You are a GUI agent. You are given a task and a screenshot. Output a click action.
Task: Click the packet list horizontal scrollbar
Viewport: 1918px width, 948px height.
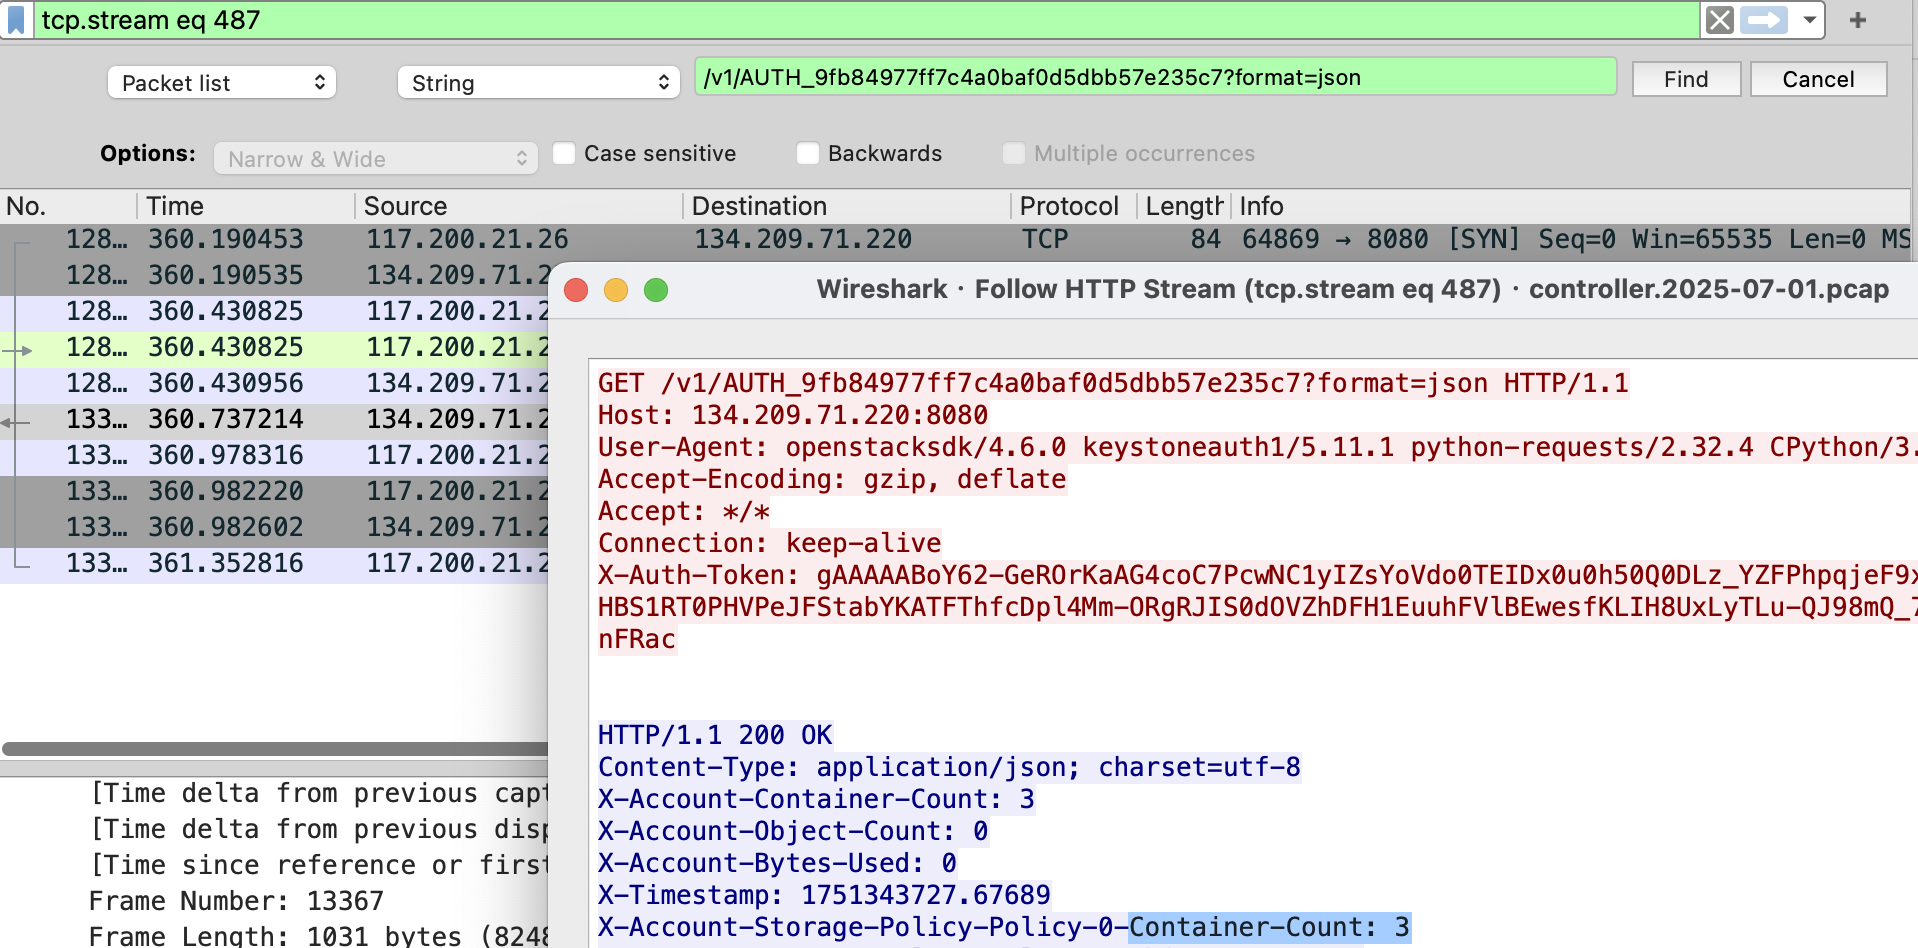[x=275, y=749]
